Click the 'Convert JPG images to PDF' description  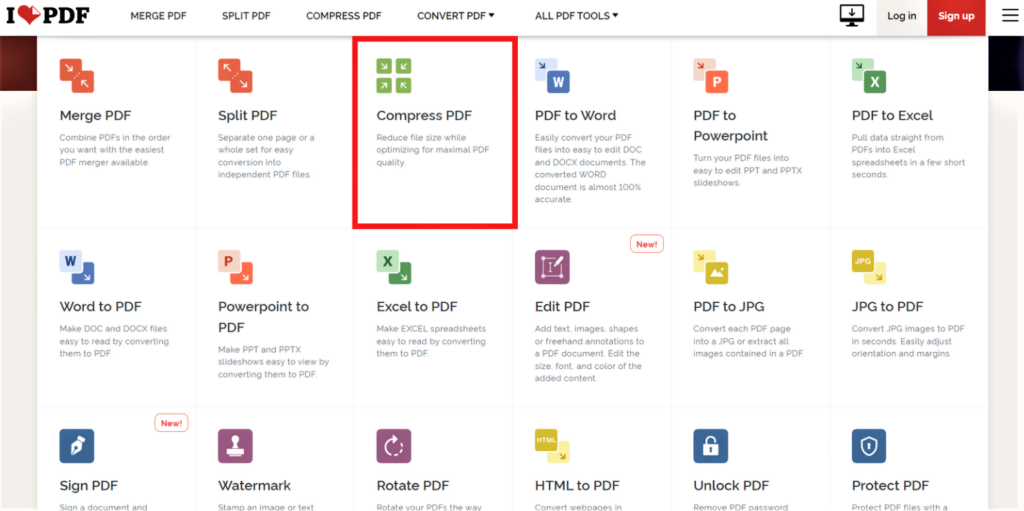pos(908,341)
